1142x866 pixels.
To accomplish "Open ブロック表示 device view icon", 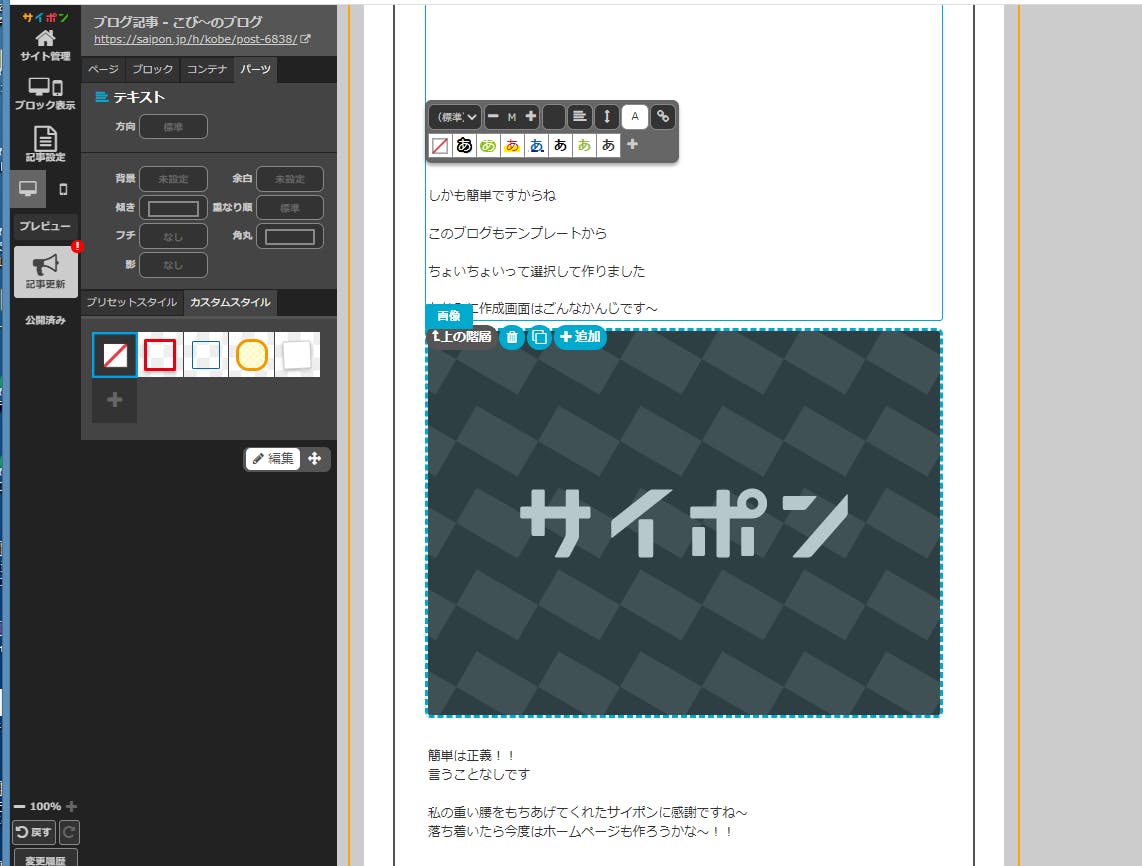I will (45, 94).
